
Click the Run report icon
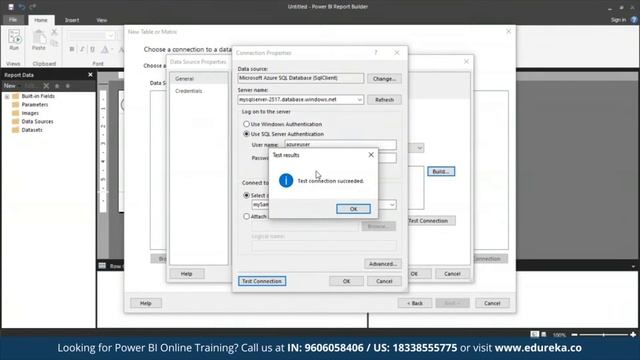(x=14, y=37)
